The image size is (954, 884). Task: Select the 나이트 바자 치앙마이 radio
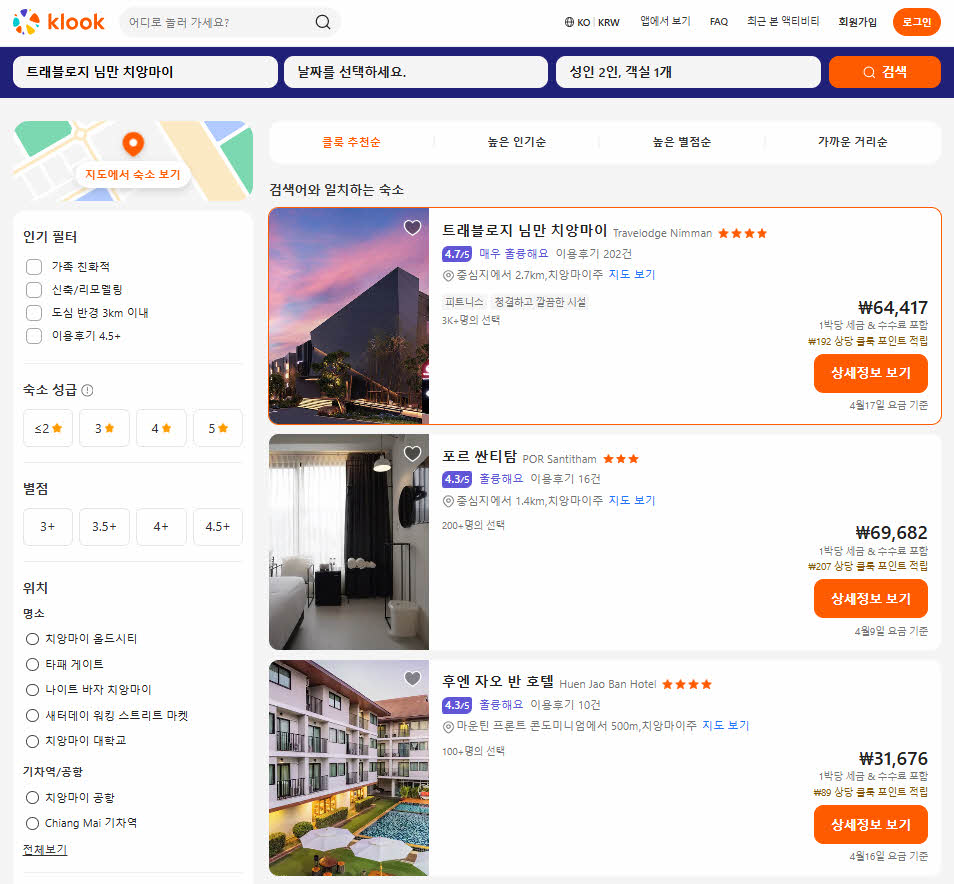click(32, 690)
